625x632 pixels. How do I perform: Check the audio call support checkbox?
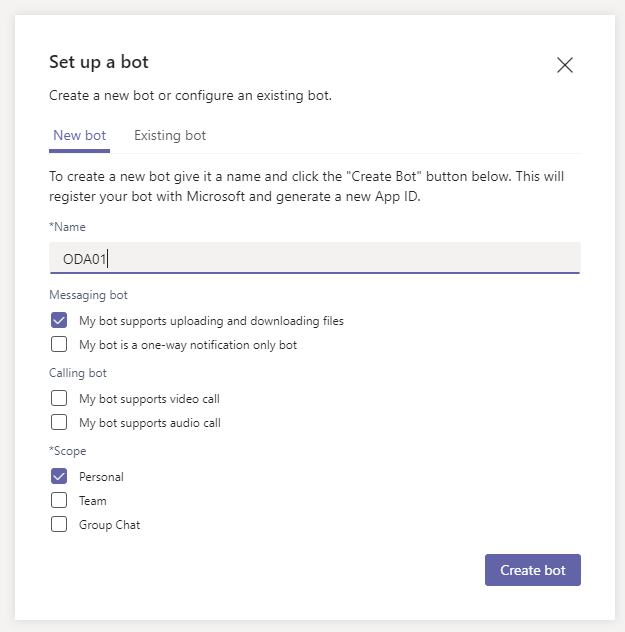pos(59,422)
